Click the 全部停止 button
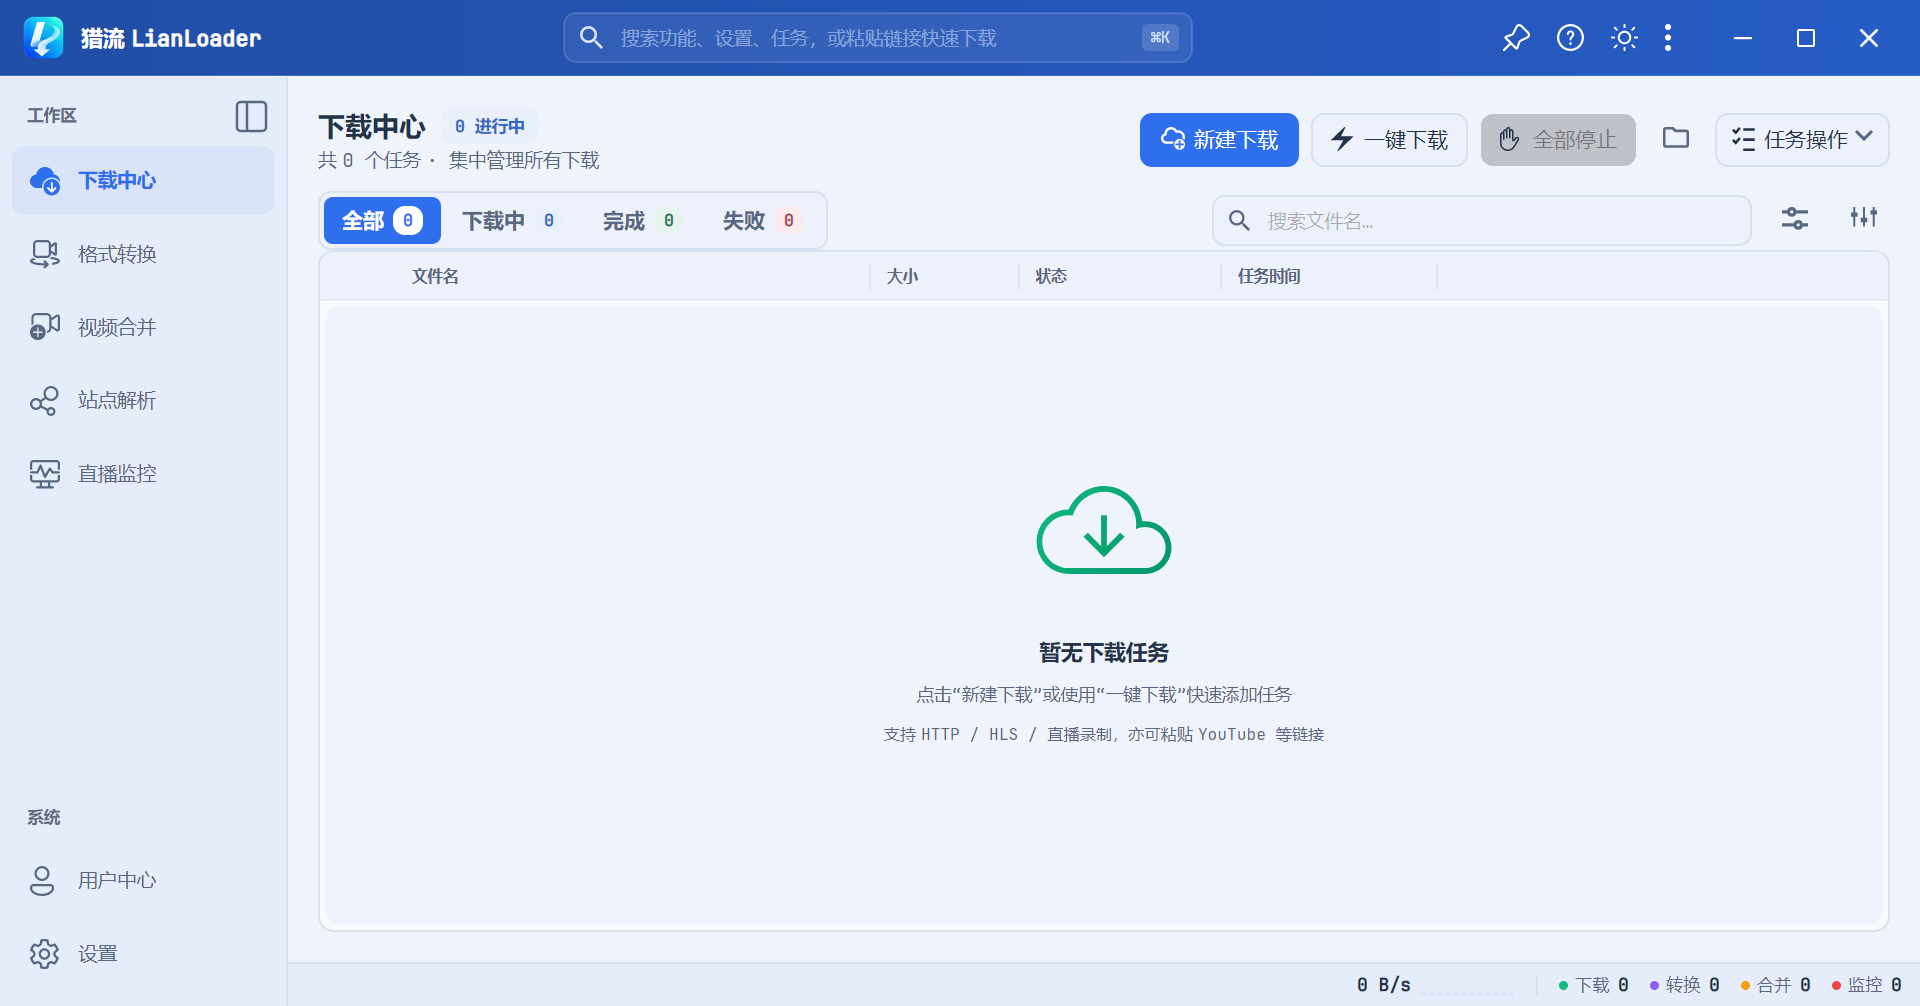1920x1006 pixels. [1558, 140]
